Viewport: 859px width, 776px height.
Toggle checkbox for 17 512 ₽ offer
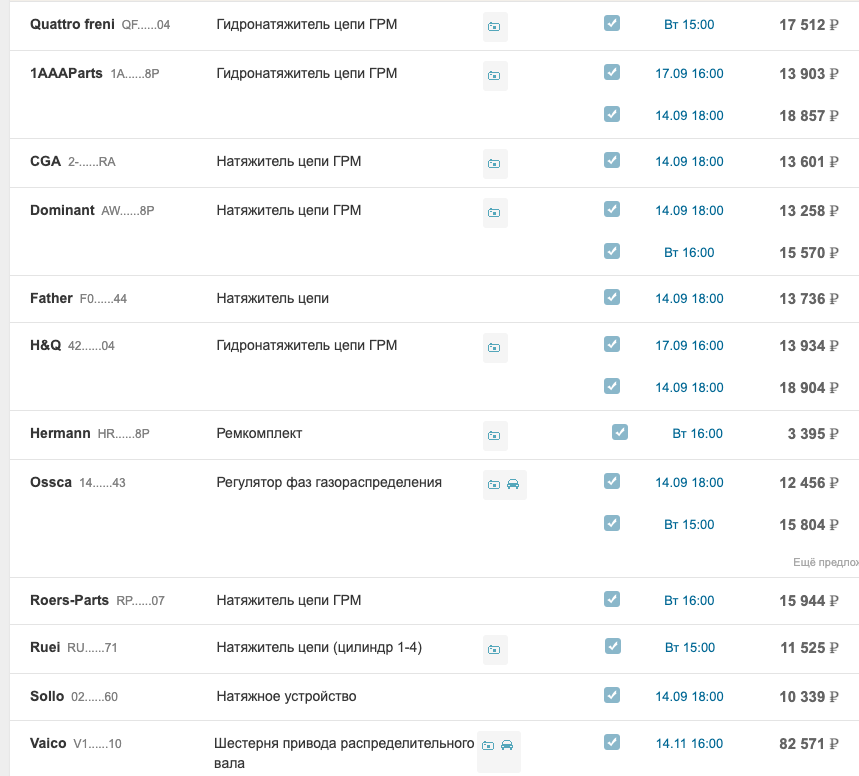[612, 23]
